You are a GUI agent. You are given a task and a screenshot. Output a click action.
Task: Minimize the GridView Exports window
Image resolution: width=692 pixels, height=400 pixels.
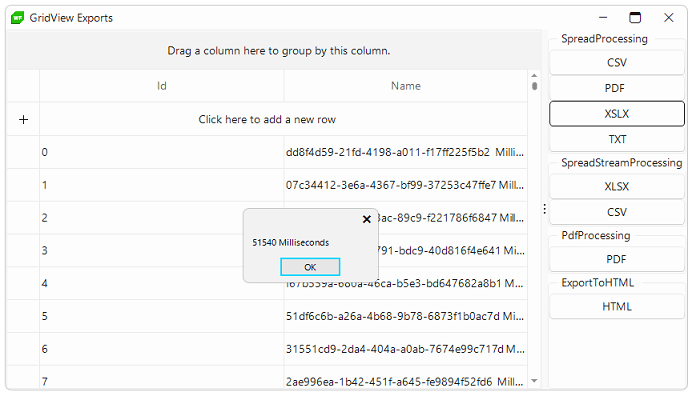coord(603,18)
